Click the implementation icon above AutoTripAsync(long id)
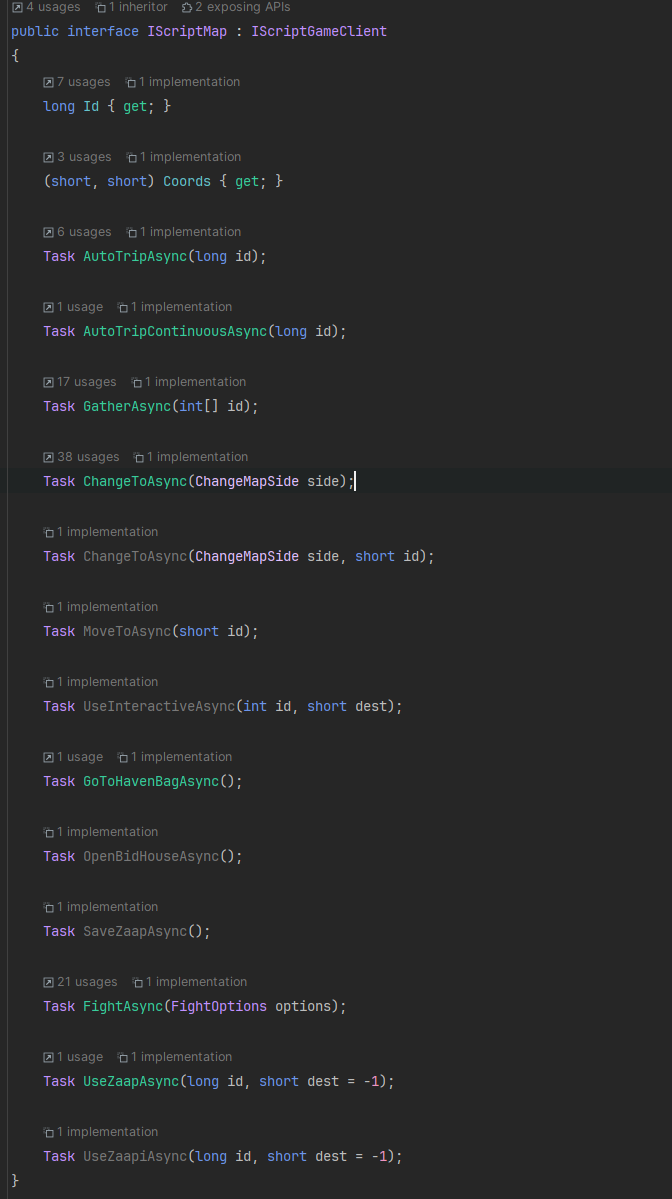The image size is (672, 1199). point(131,232)
